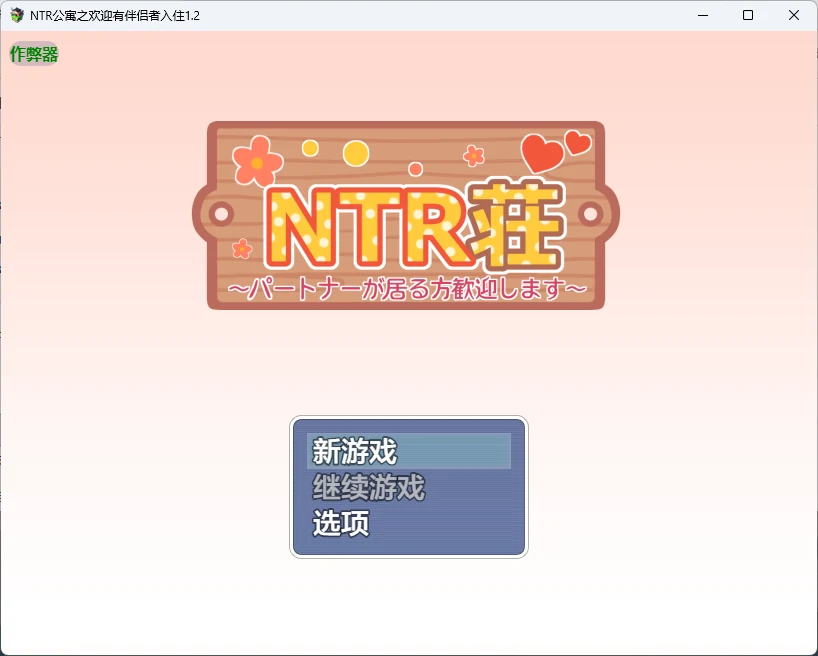Screen dimensions: 818x656
Task: Start a new game via 新游戏
Action: point(408,451)
